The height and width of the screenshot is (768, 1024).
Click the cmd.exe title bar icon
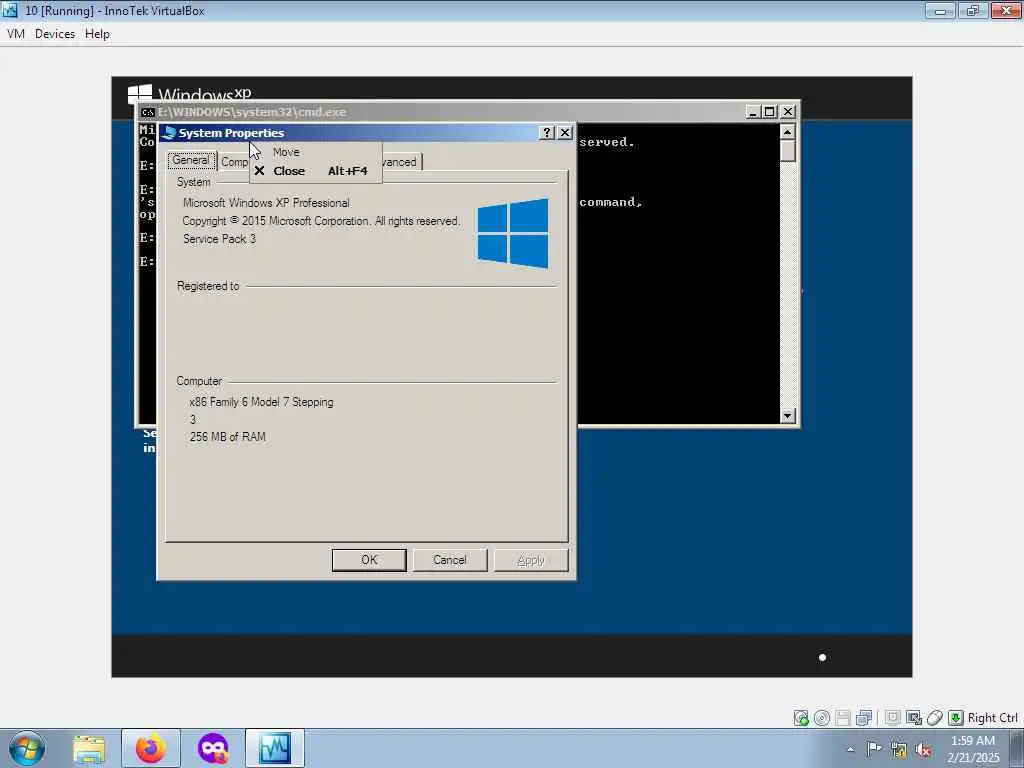point(148,112)
